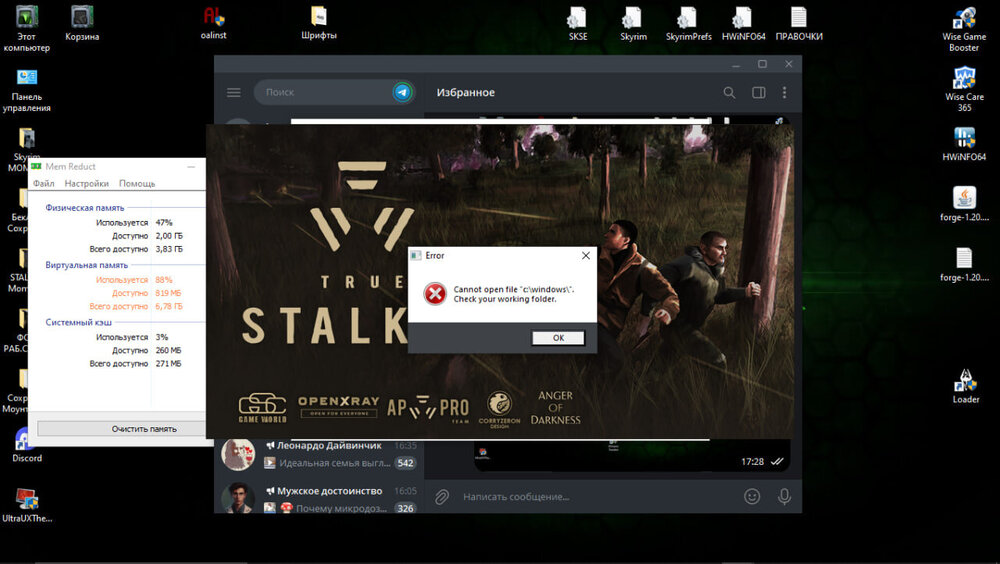Image resolution: width=1000 pixels, height=564 pixels.
Task: Open the Настройки menu in Mem Reduct
Action: pos(86,184)
